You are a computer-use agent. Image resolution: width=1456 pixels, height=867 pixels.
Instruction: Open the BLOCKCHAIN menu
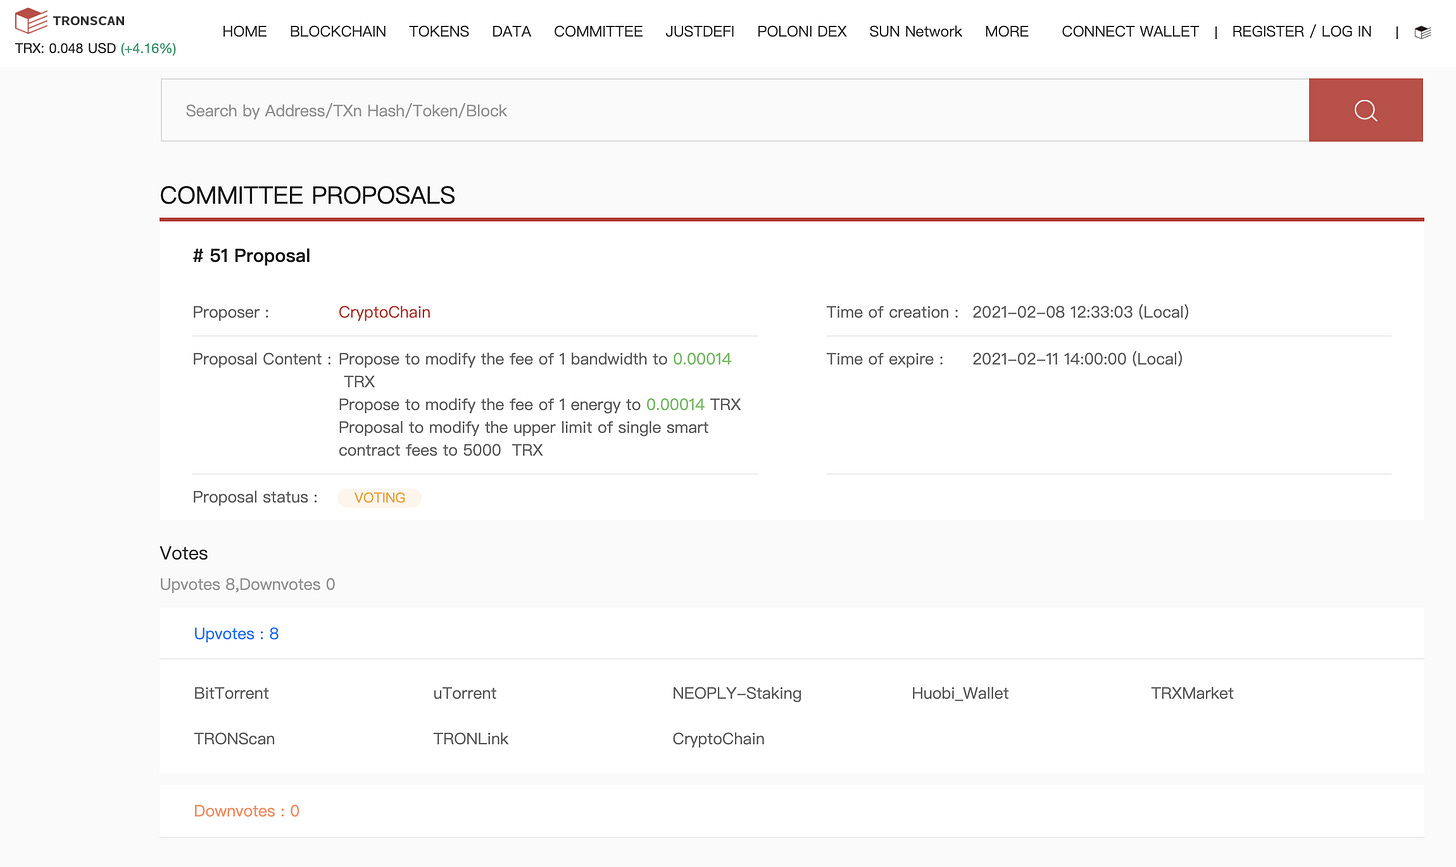point(338,32)
